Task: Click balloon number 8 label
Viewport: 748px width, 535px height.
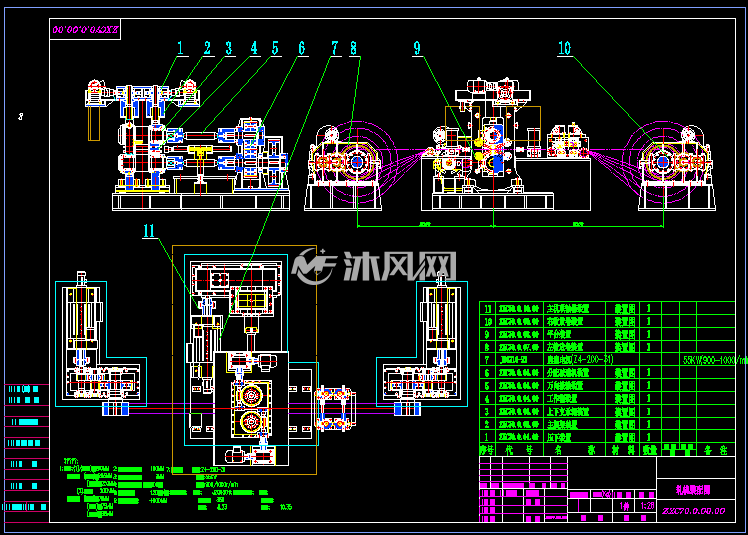Action: (353, 48)
